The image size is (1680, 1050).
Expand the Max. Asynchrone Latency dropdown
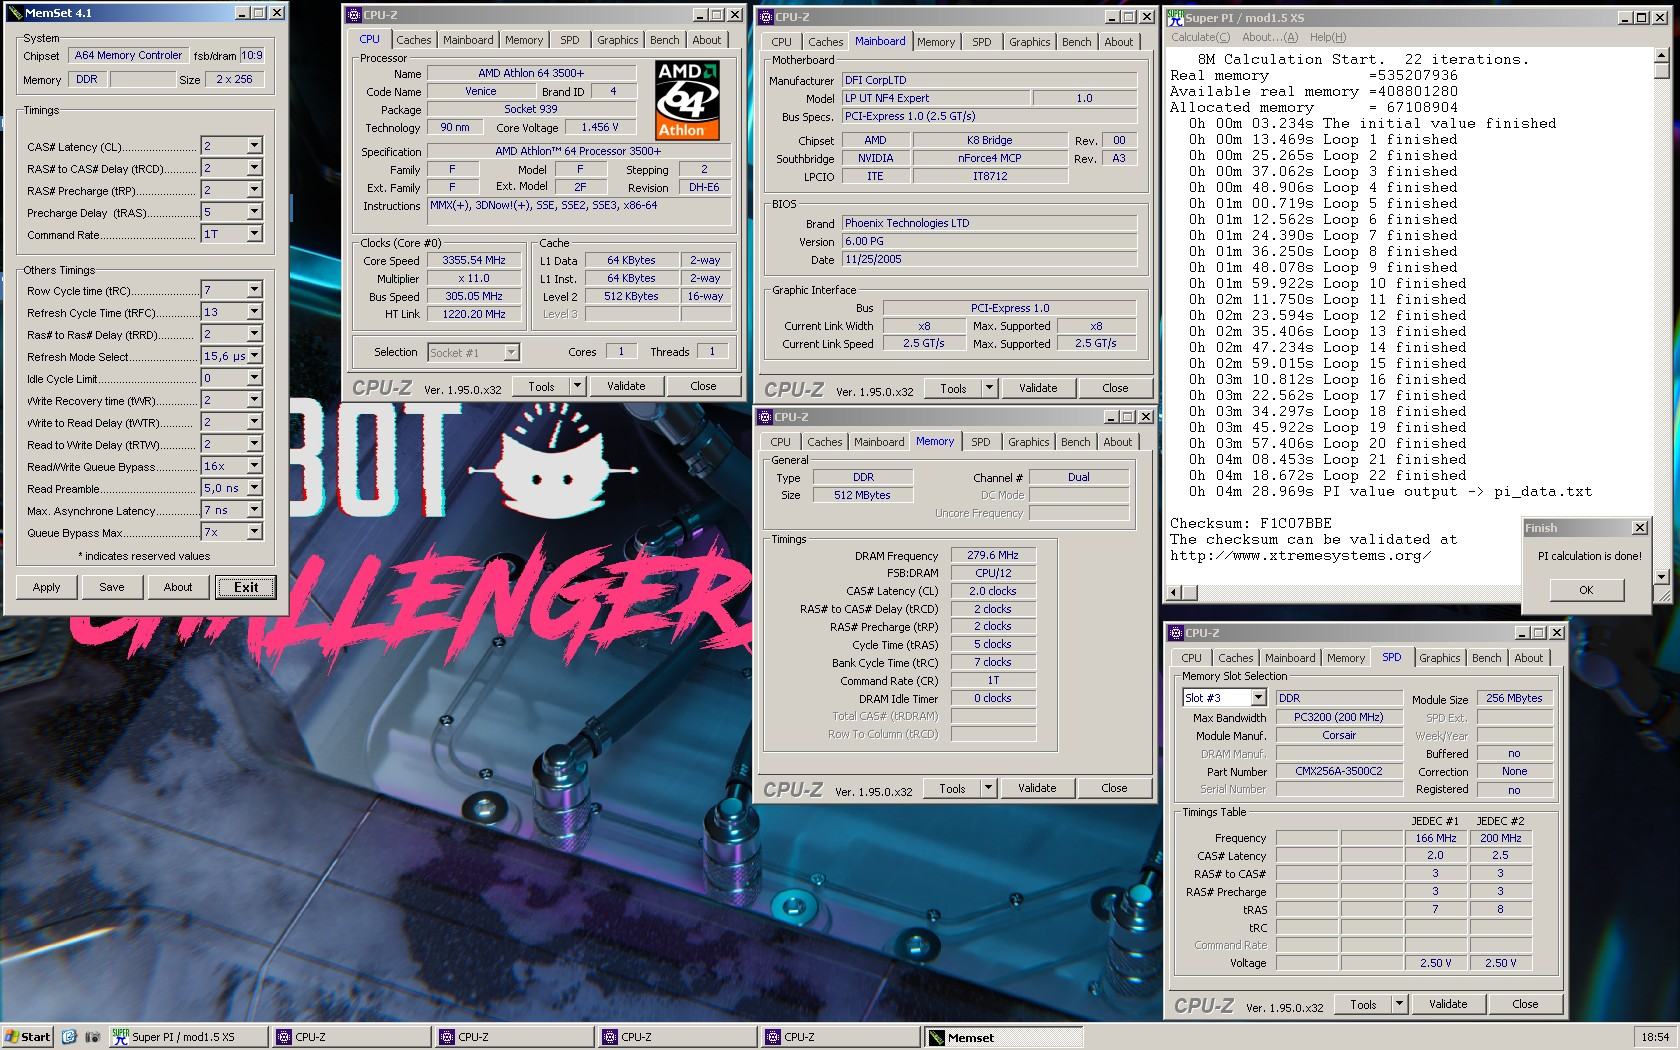(x=254, y=510)
